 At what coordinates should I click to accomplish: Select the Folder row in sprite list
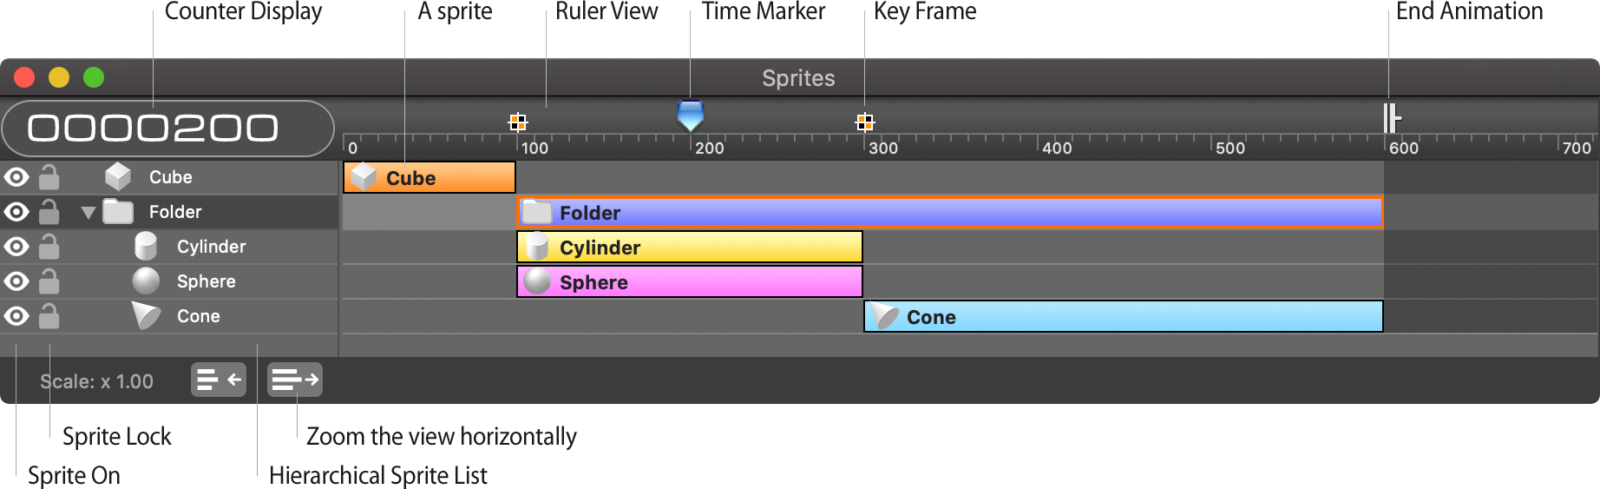175,212
